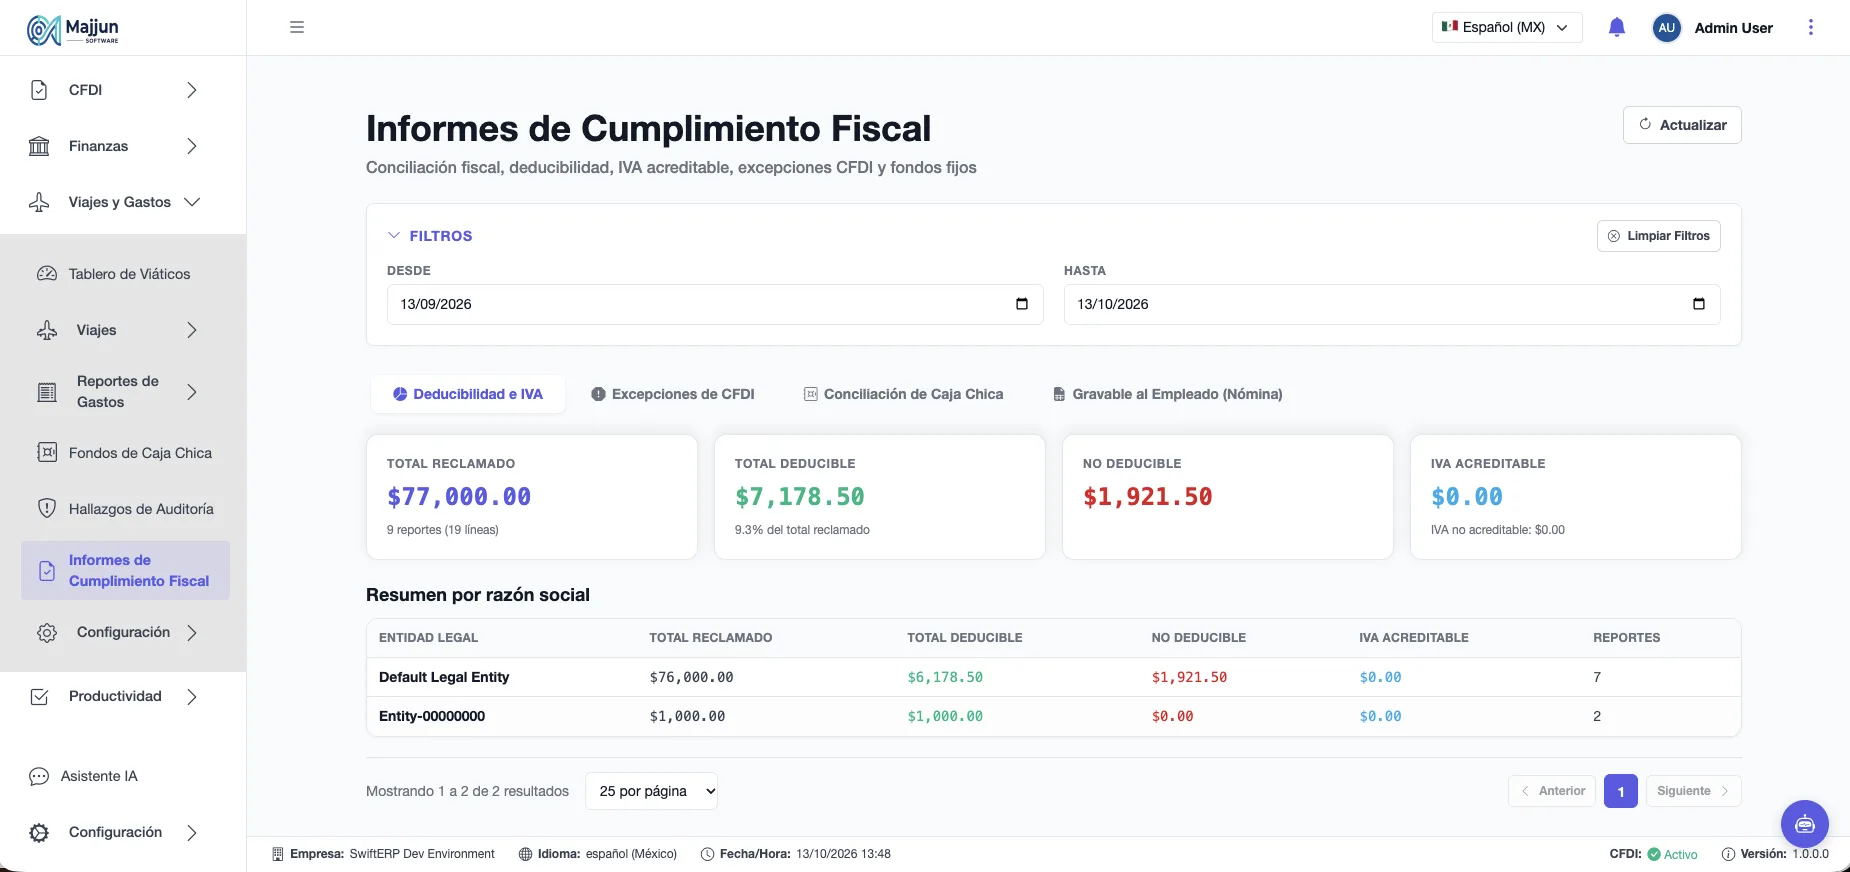Screen dimensions: 1850x872
Task: Open Gravable al Empleado (Nómina) tab
Action: tap(1167, 394)
